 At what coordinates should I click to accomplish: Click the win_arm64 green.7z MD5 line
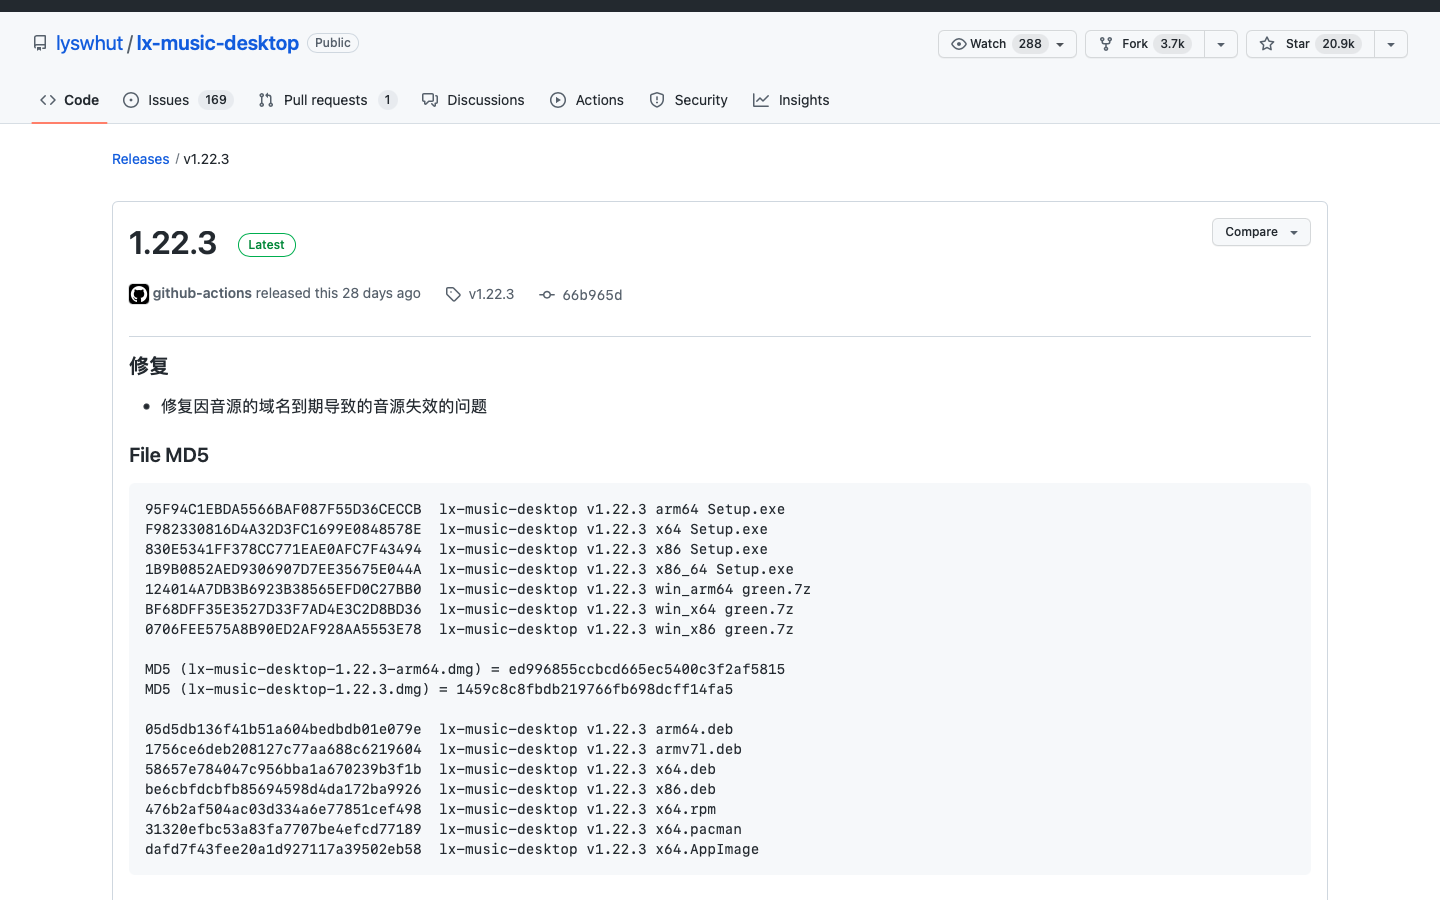tap(478, 589)
